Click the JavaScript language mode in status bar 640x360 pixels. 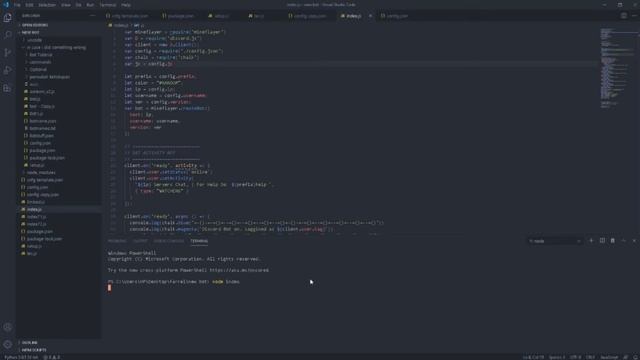coord(609,357)
